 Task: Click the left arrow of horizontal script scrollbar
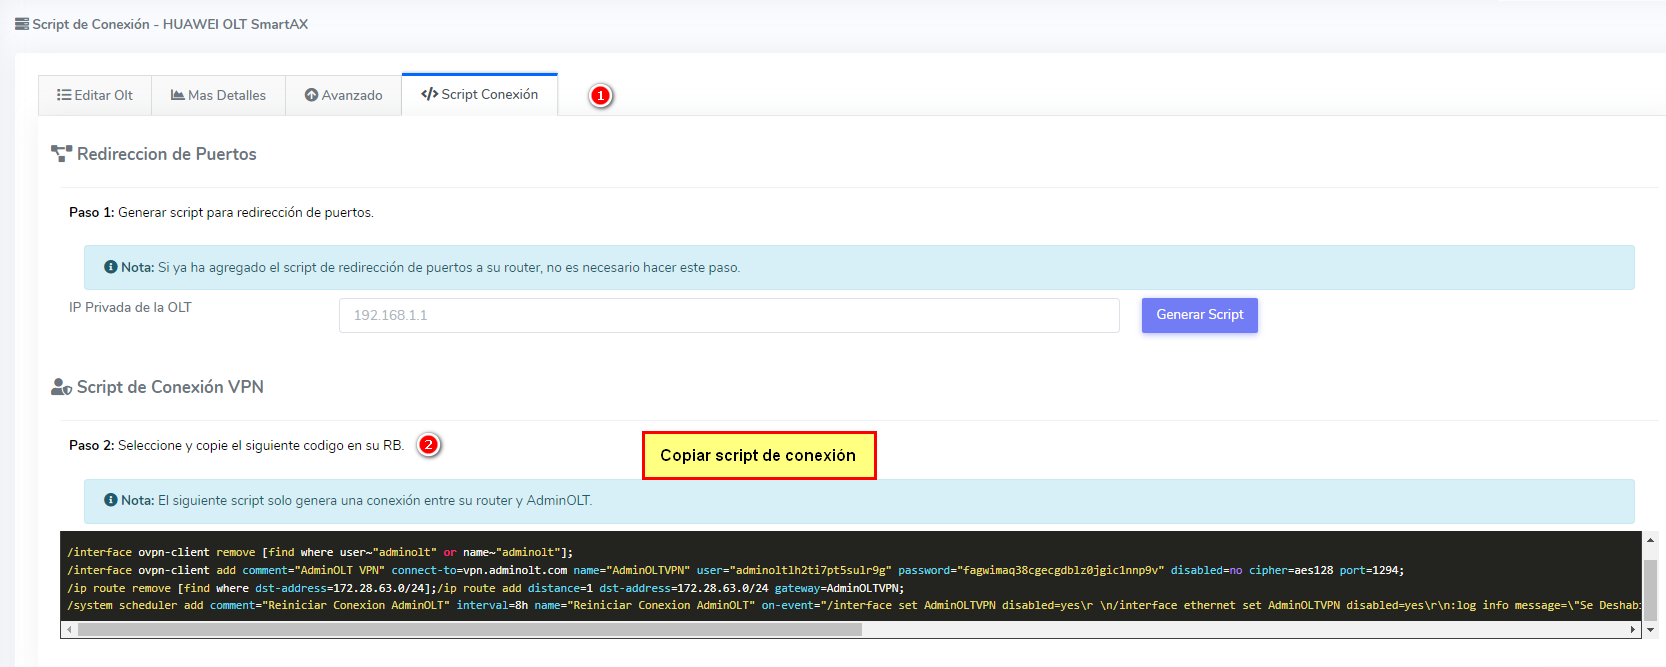tap(69, 630)
